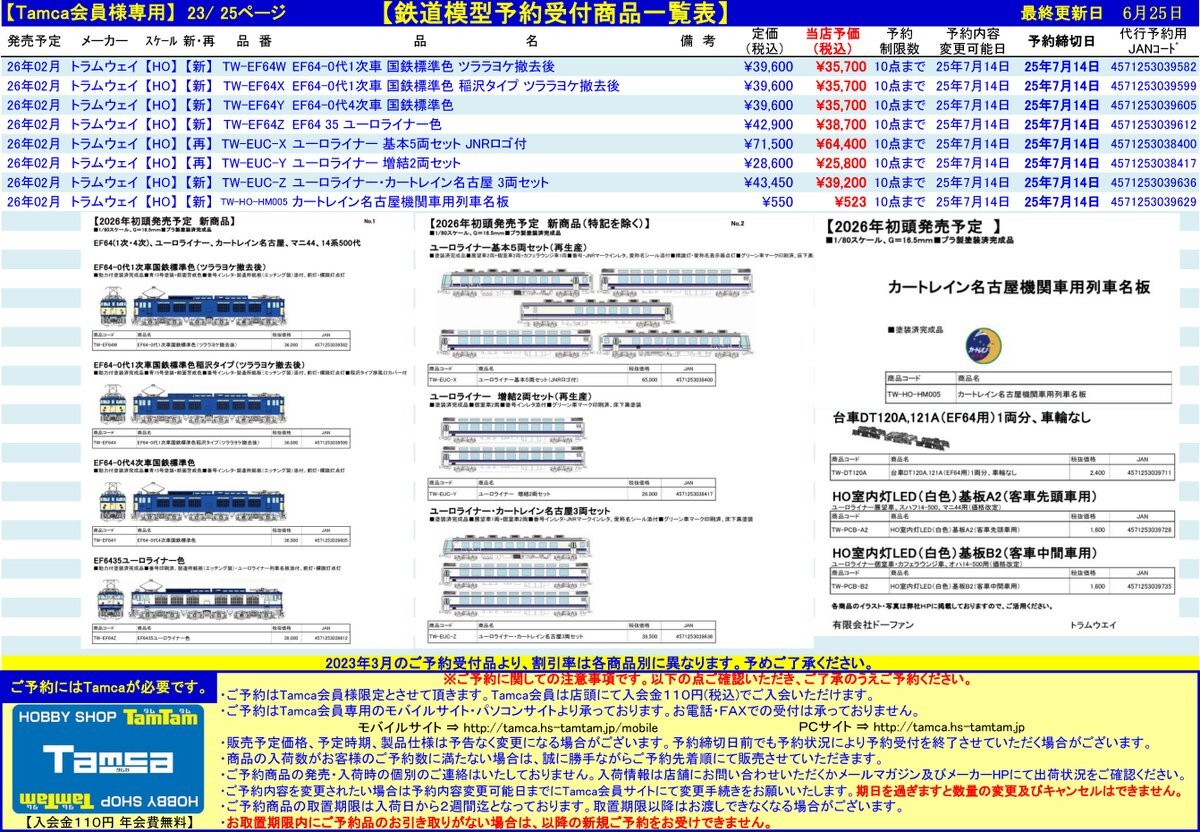The height and width of the screenshot is (832, 1200).
Task: Click the 予約制限数 column header
Action: click(x=899, y=40)
